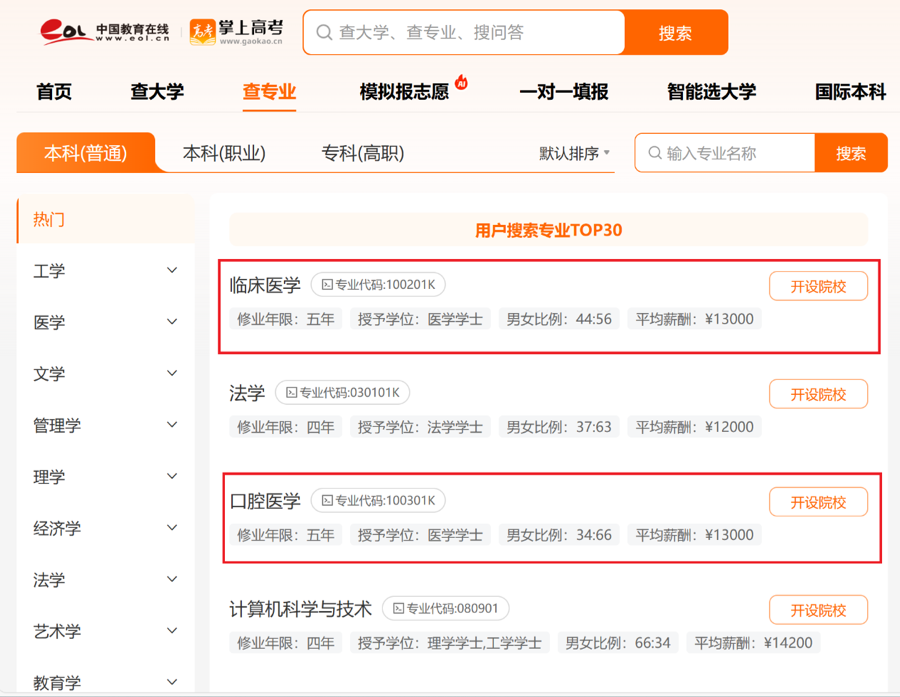
Task: Expand the 经济学 category chevron
Action: tap(172, 528)
